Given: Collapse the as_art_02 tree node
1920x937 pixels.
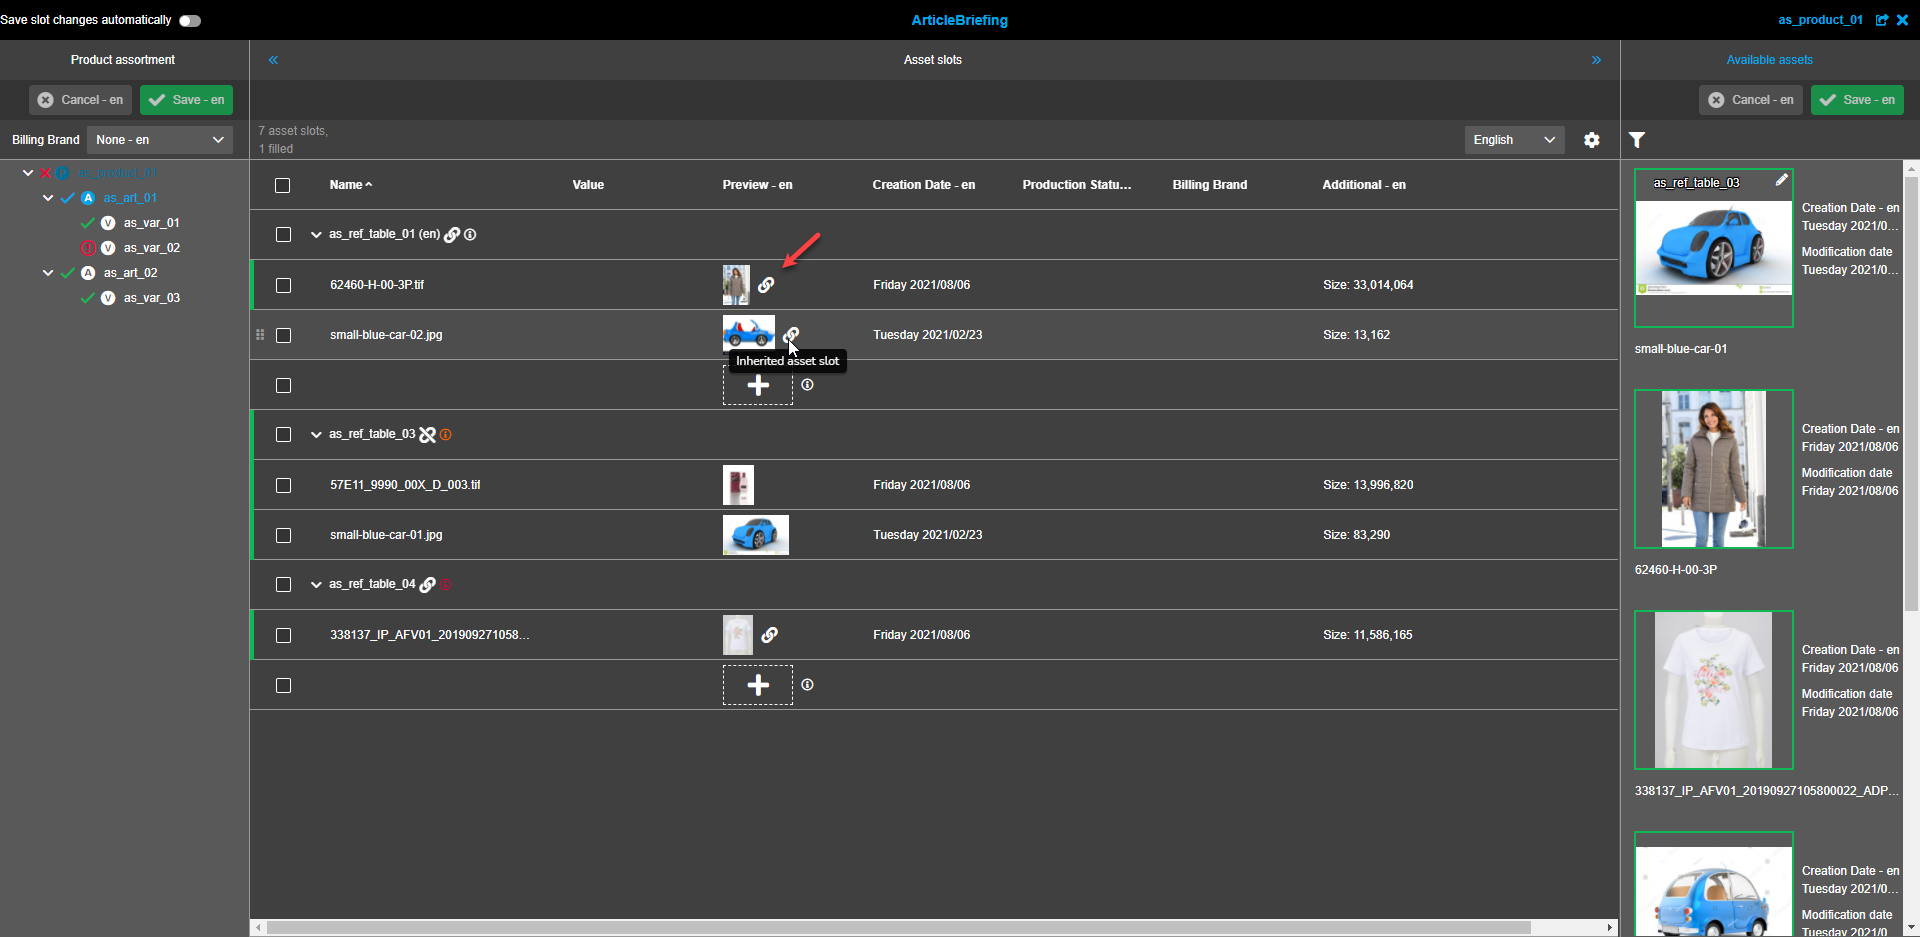Looking at the screenshot, I should [x=47, y=272].
